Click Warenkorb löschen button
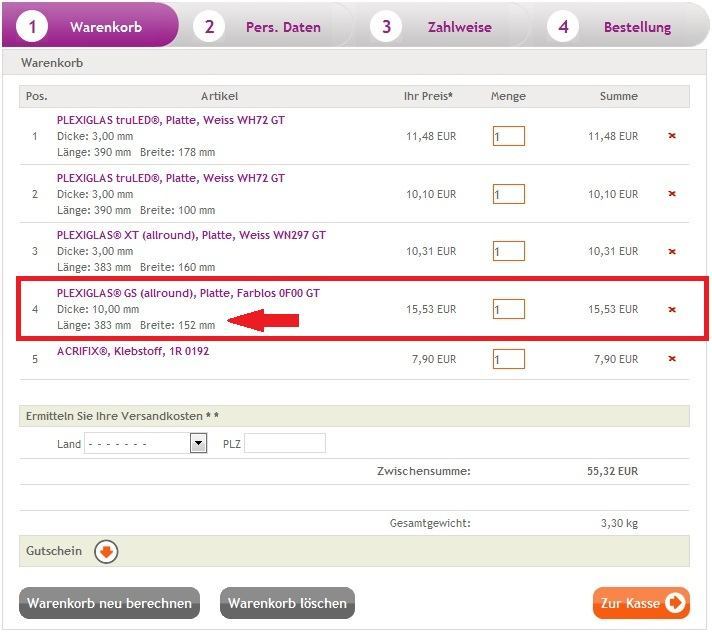 287,603
